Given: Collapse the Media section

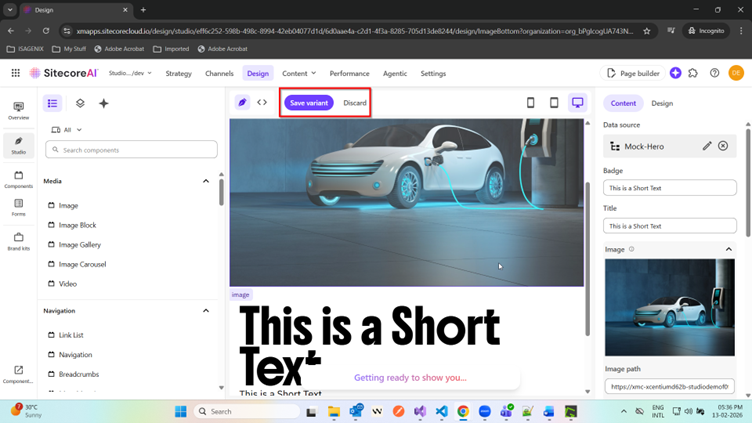Looking at the screenshot, I should point(206,181).
